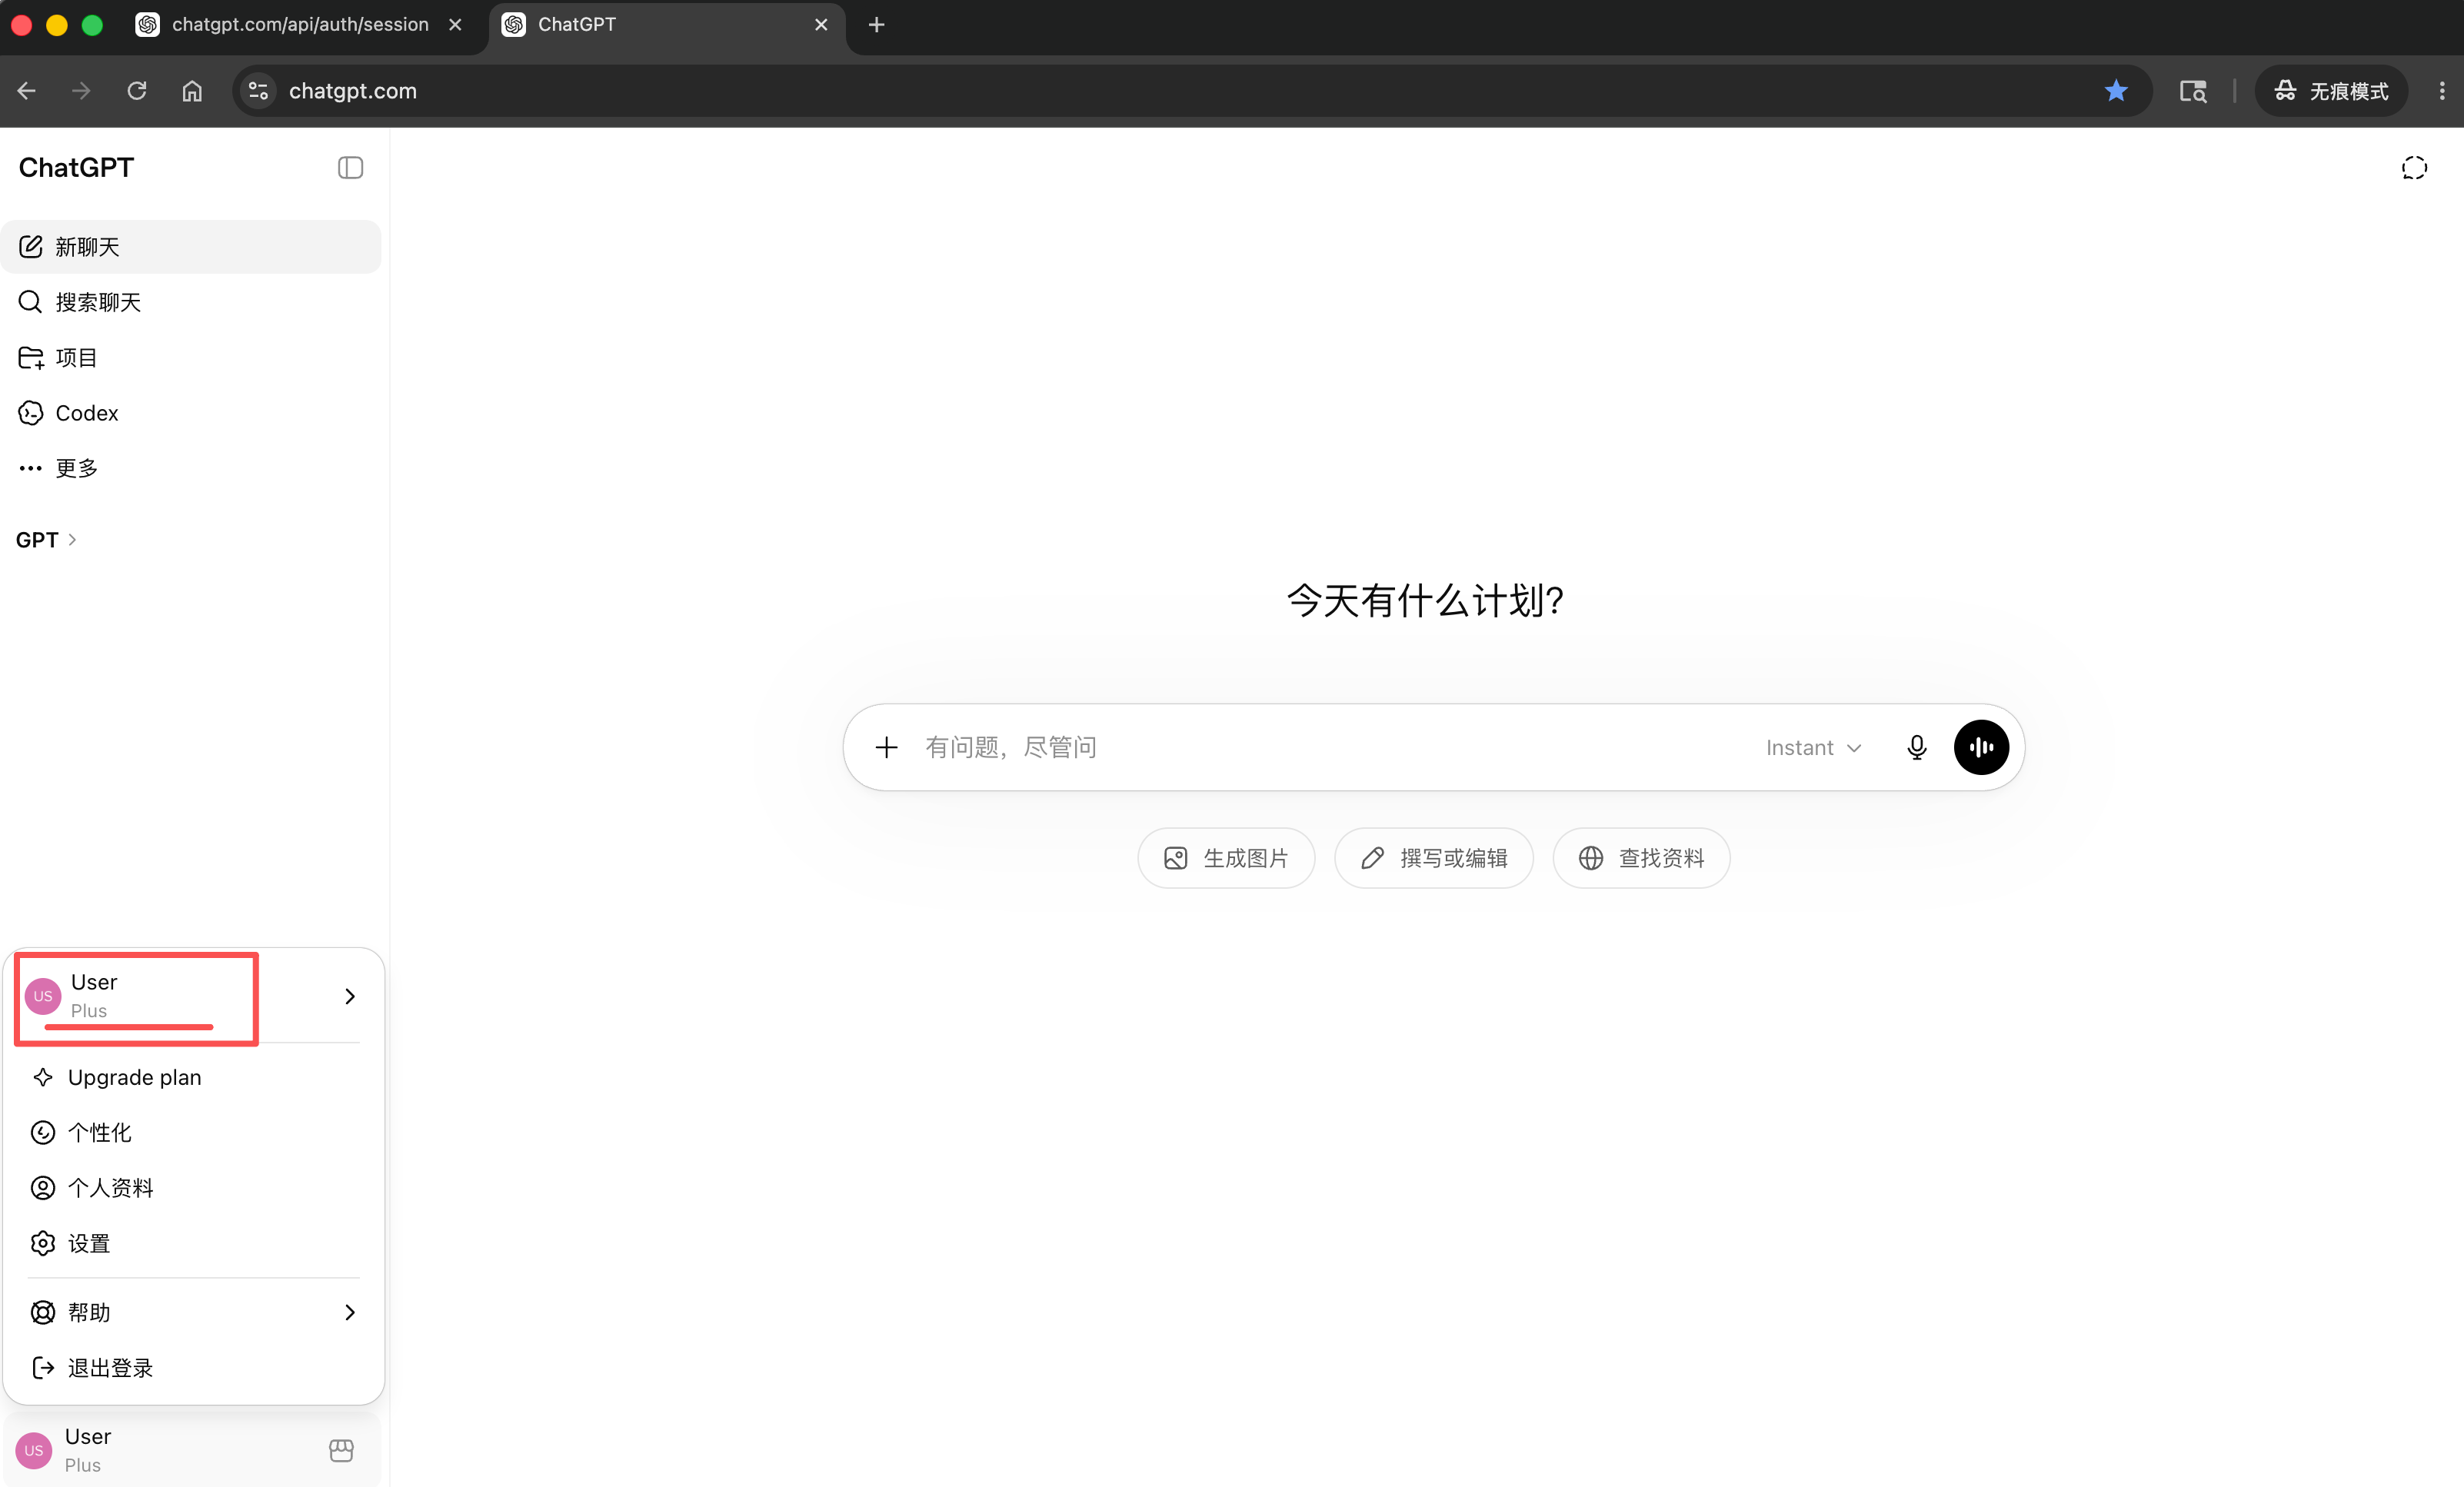
Task: Open the Instant model dropdown
Action: tap(1812, 747)
